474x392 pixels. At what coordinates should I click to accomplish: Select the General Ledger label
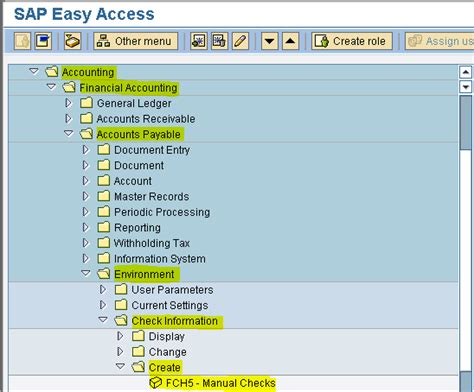pos(134,103)
